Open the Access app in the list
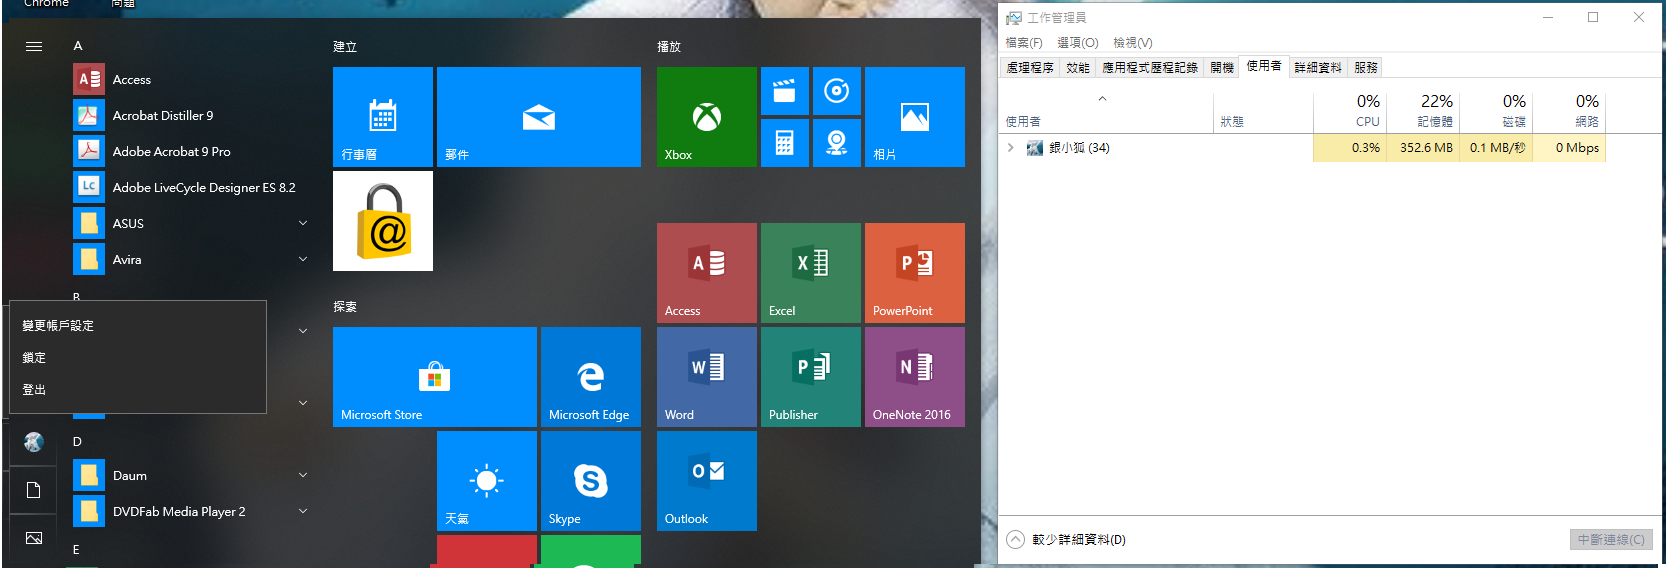Viewport: 1666px width, 568px height. point(190,79)
